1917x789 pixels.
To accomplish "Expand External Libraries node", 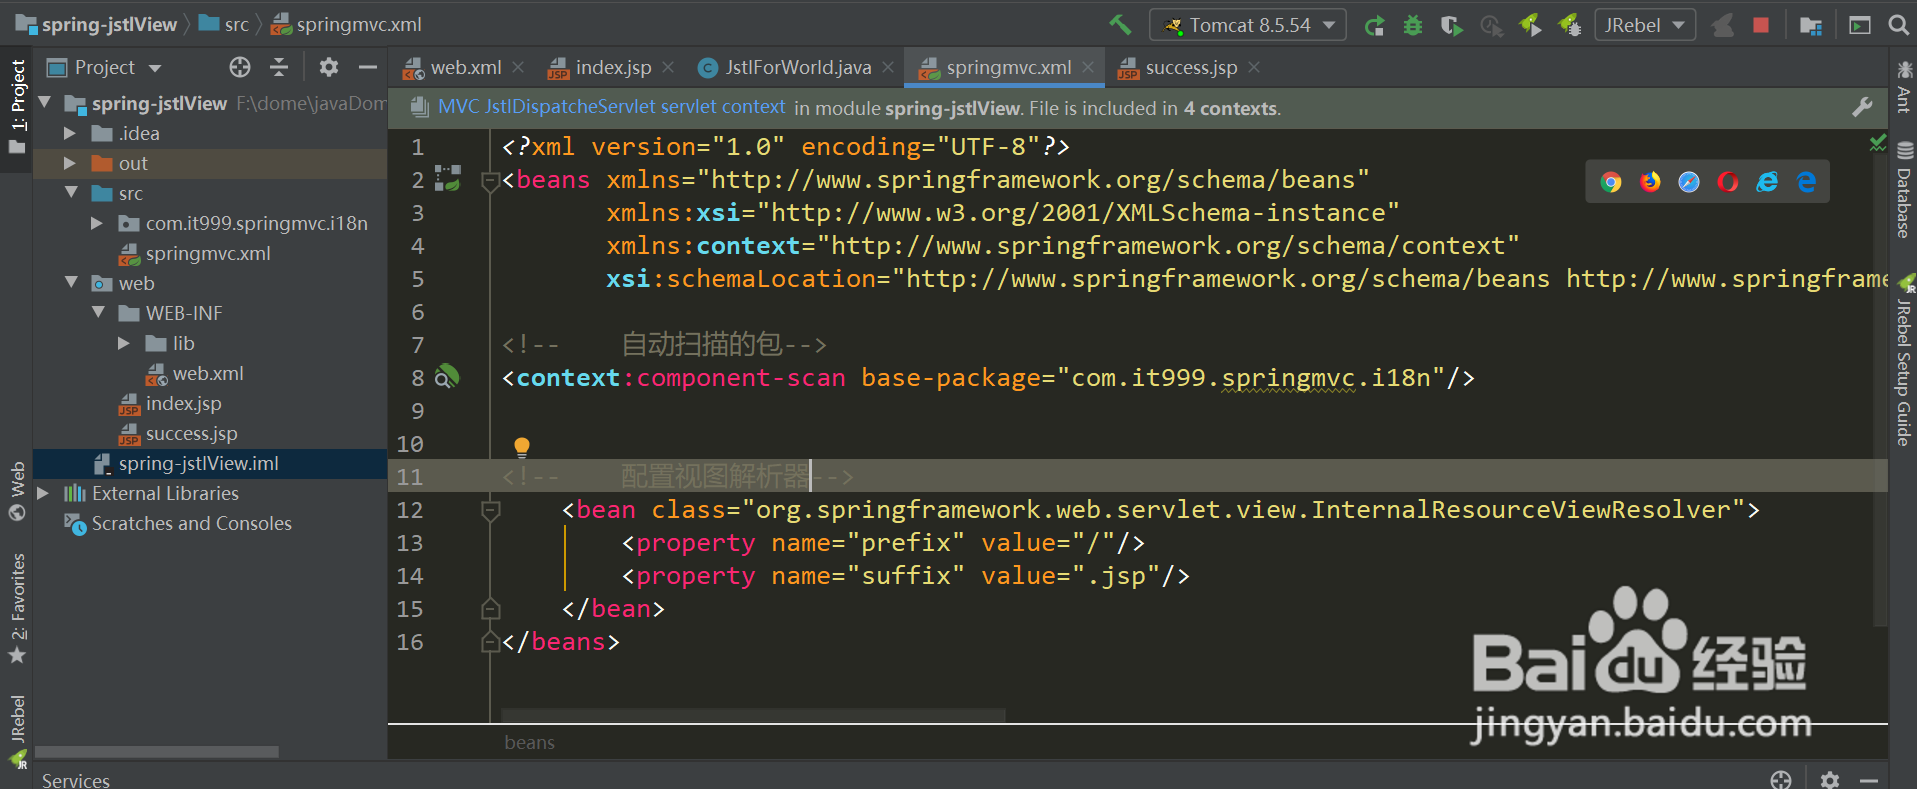I will pos(43,493).
